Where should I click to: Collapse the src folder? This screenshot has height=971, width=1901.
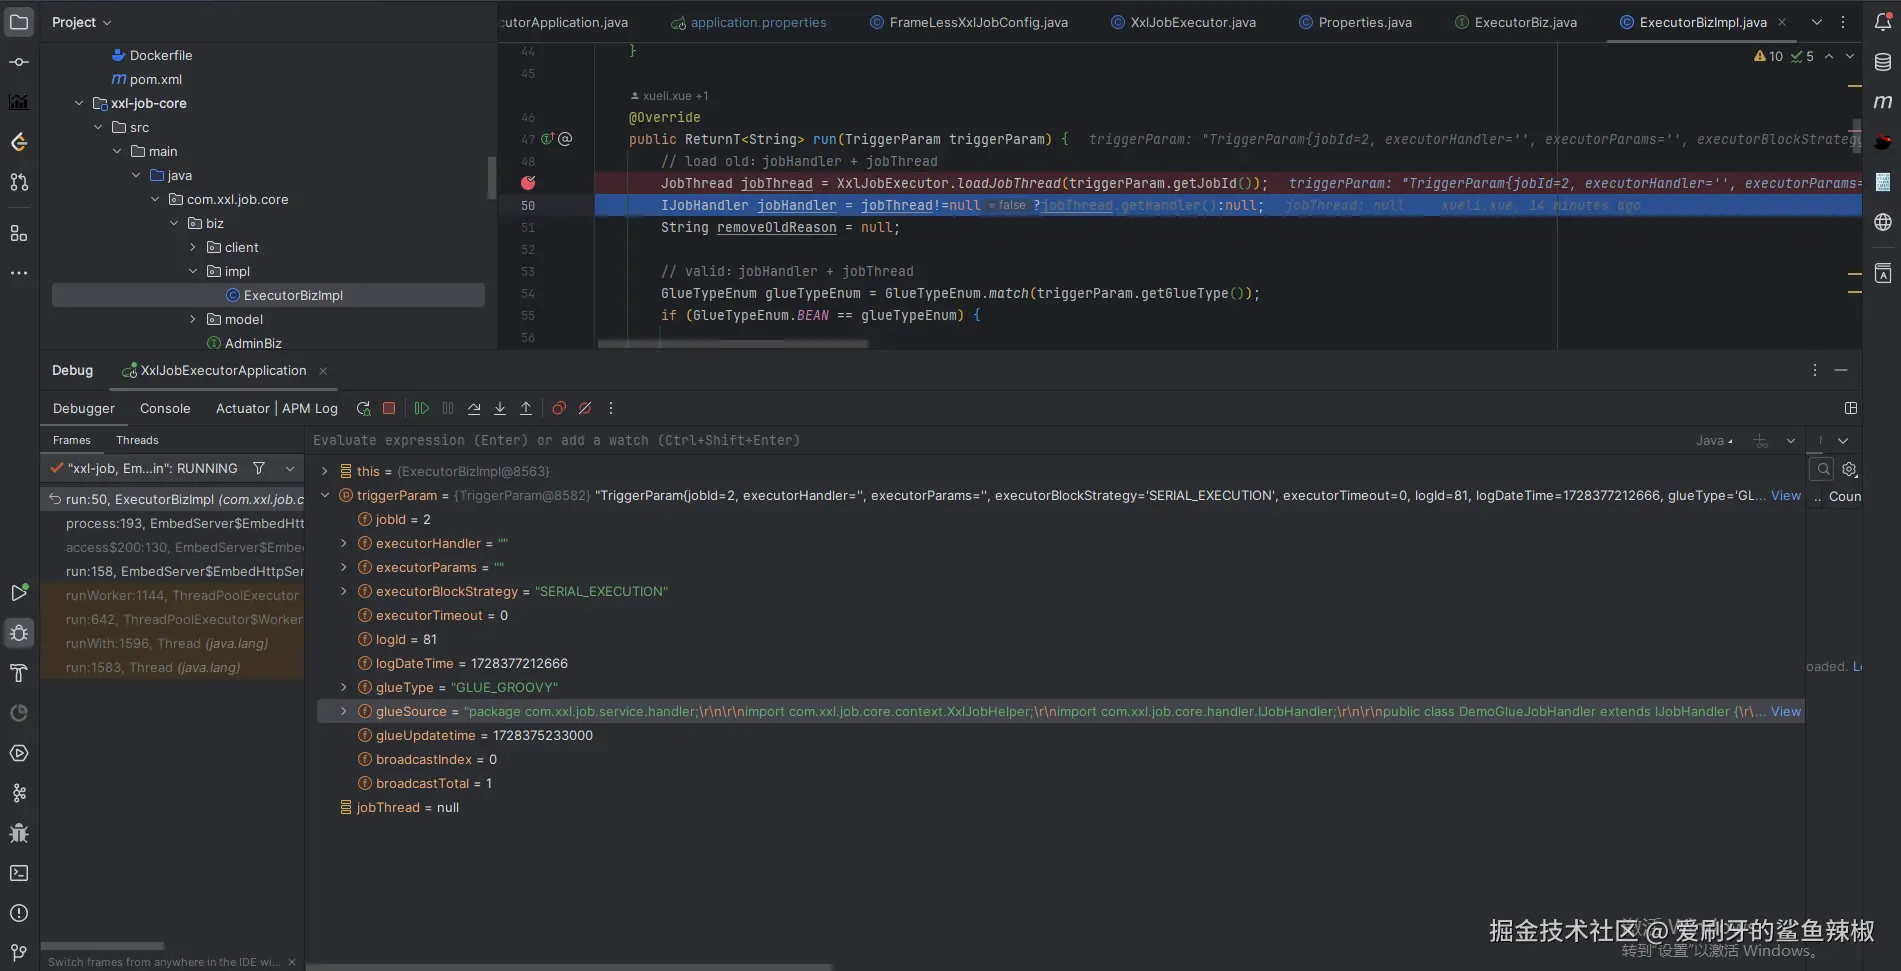tap(98, 127)
